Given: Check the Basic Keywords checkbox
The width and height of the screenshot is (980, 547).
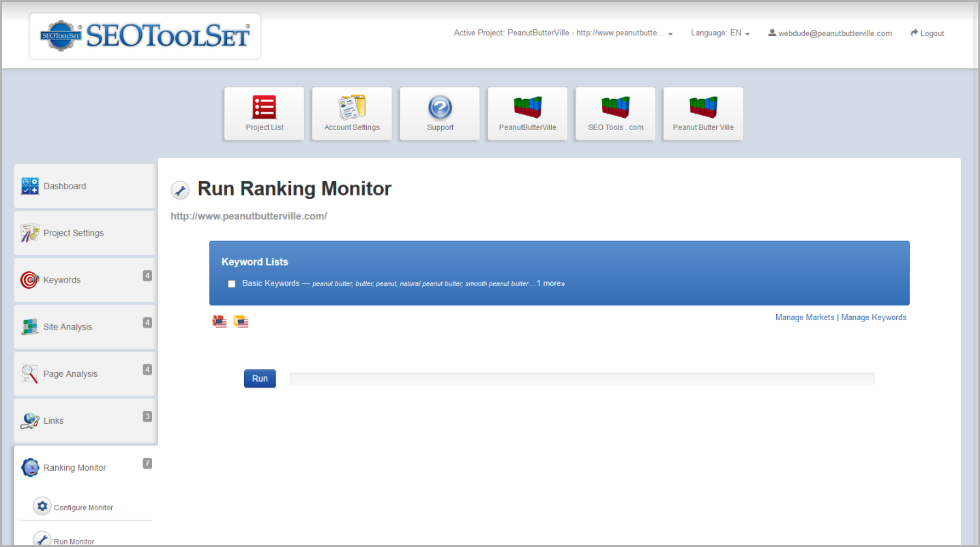Looking at the screenshot, I should (232, 284).
